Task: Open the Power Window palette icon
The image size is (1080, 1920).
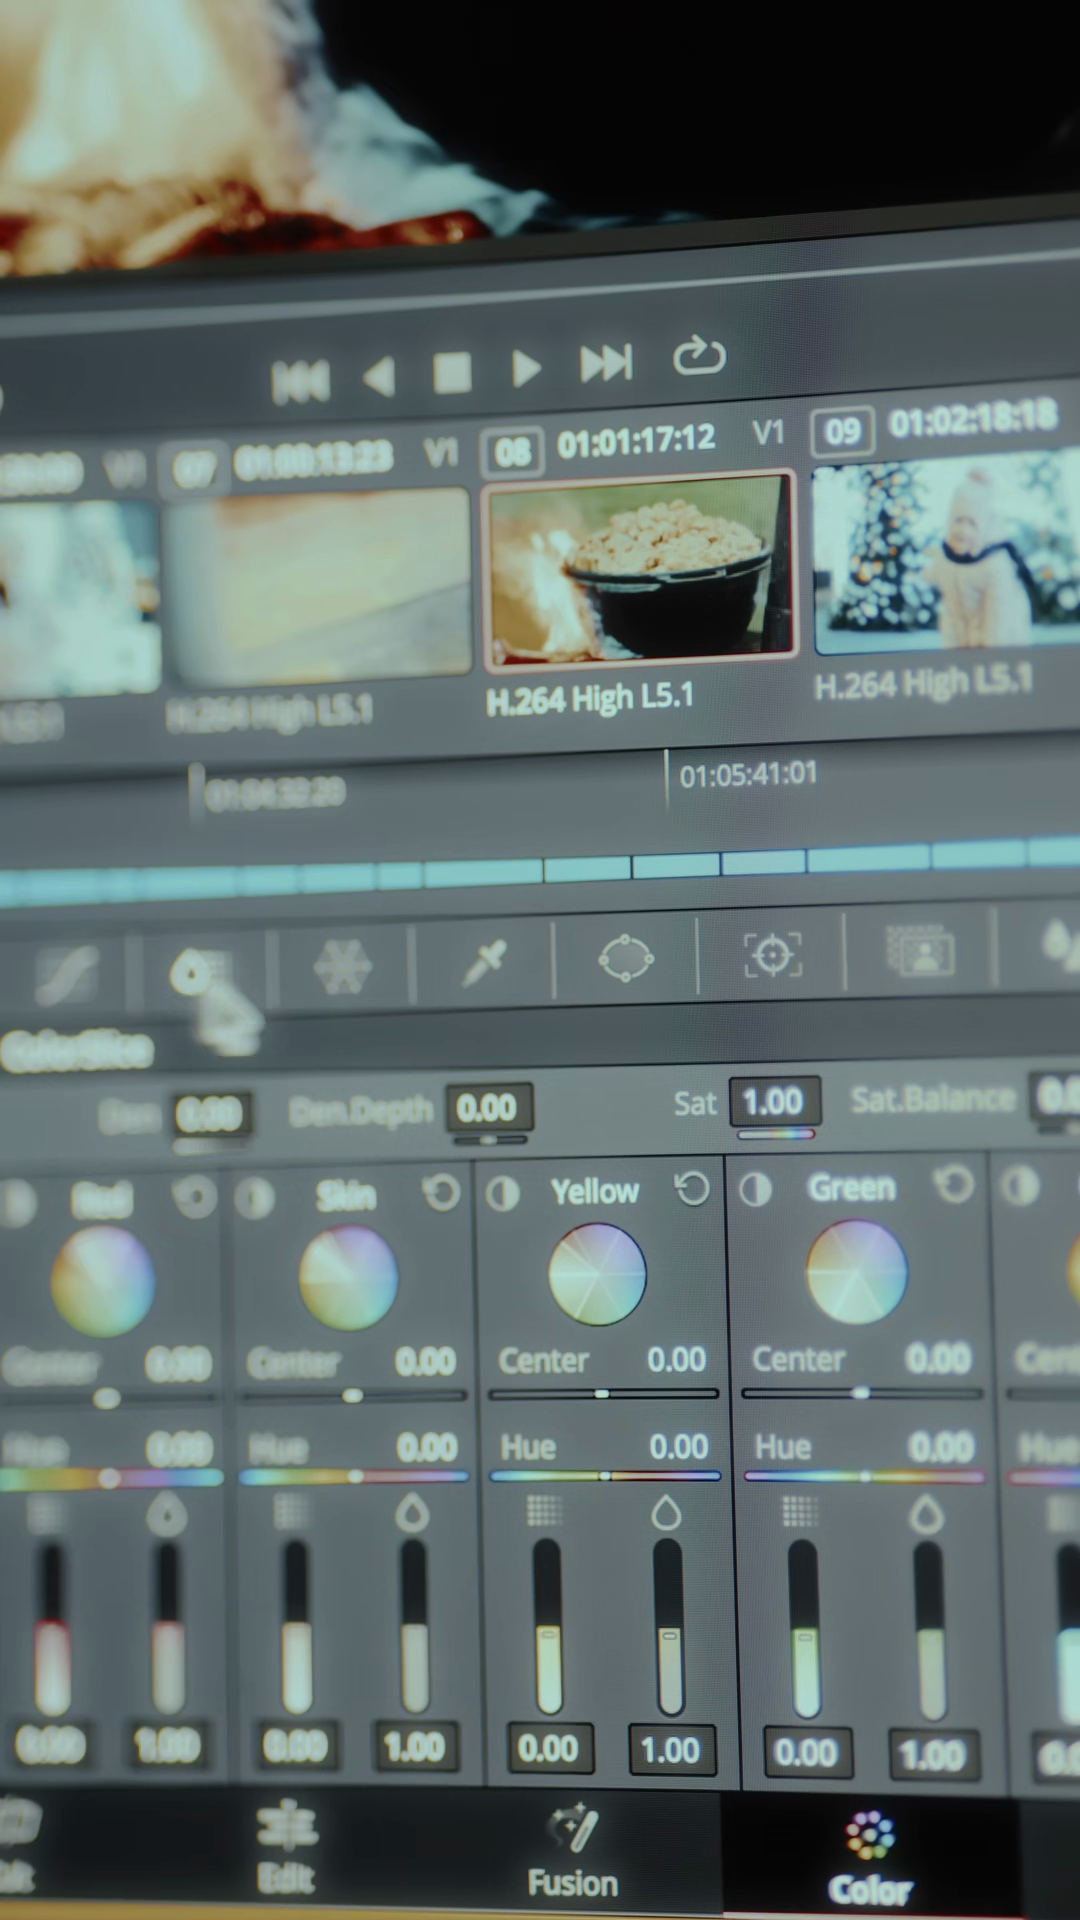Action: pyautogui.click(x=625, y=958)
